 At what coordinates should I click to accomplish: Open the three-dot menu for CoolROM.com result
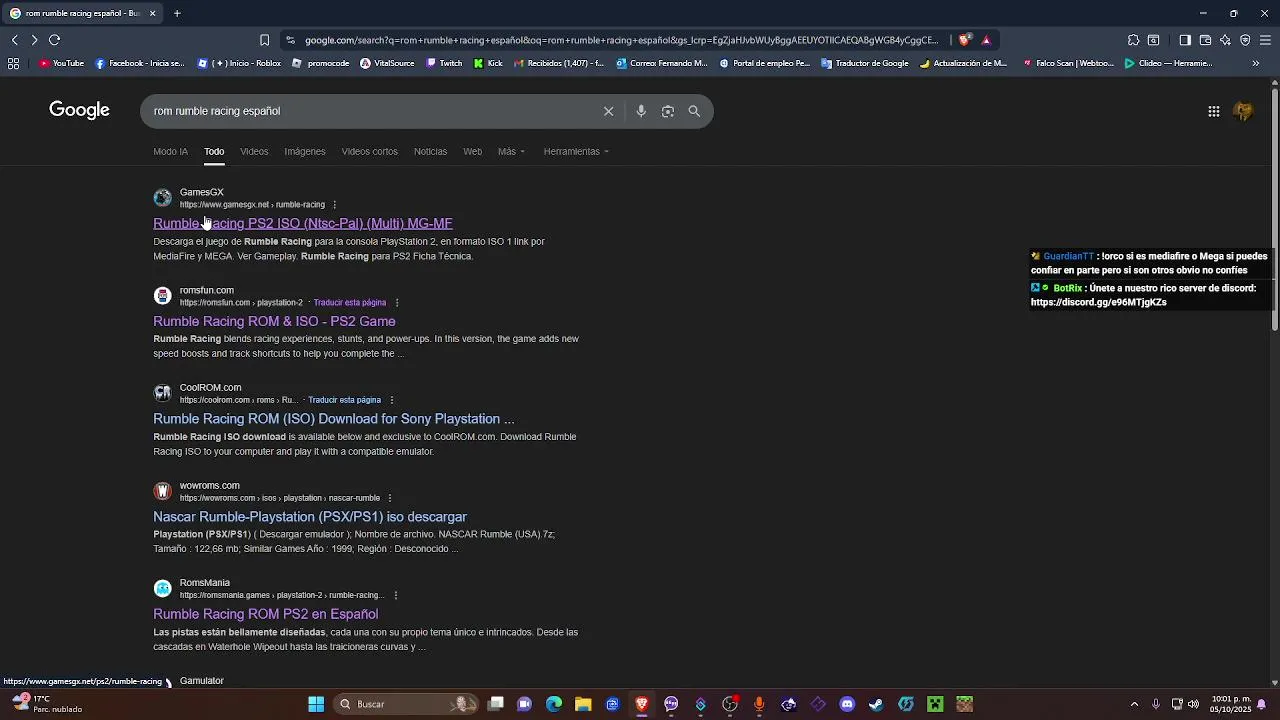pos(392,400)
